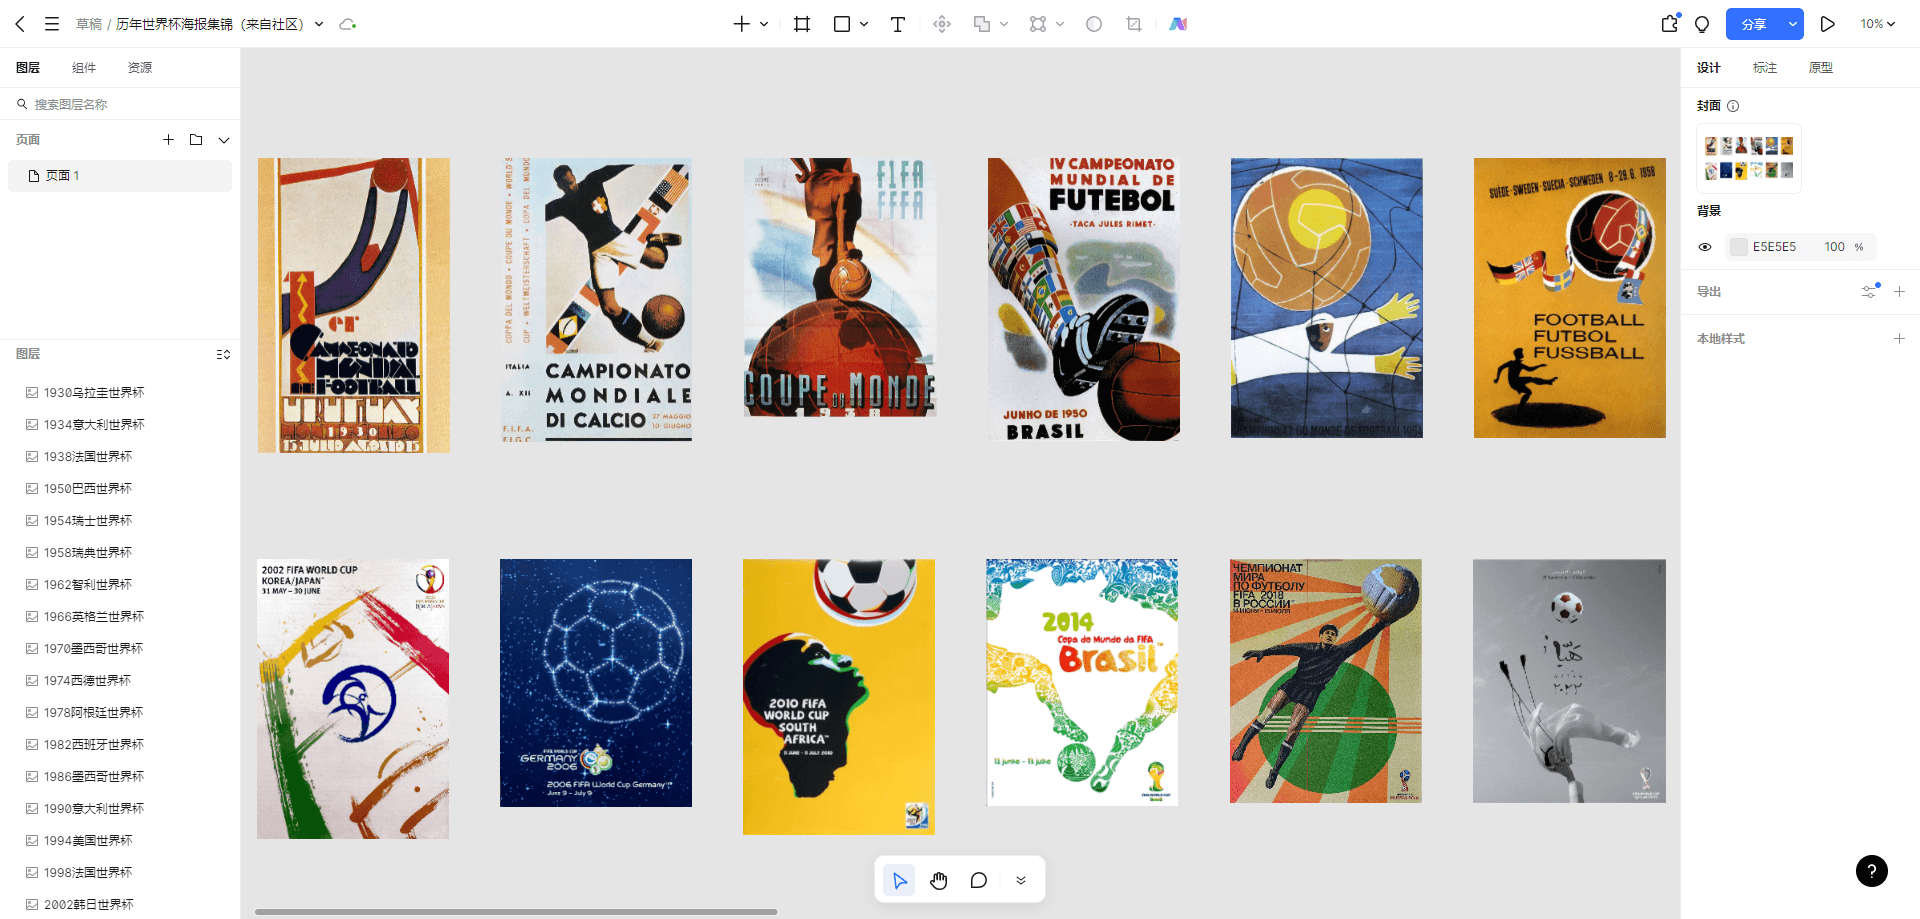
Task: Open insert plus dropdown arrow
Action: (x=764, y=24)
